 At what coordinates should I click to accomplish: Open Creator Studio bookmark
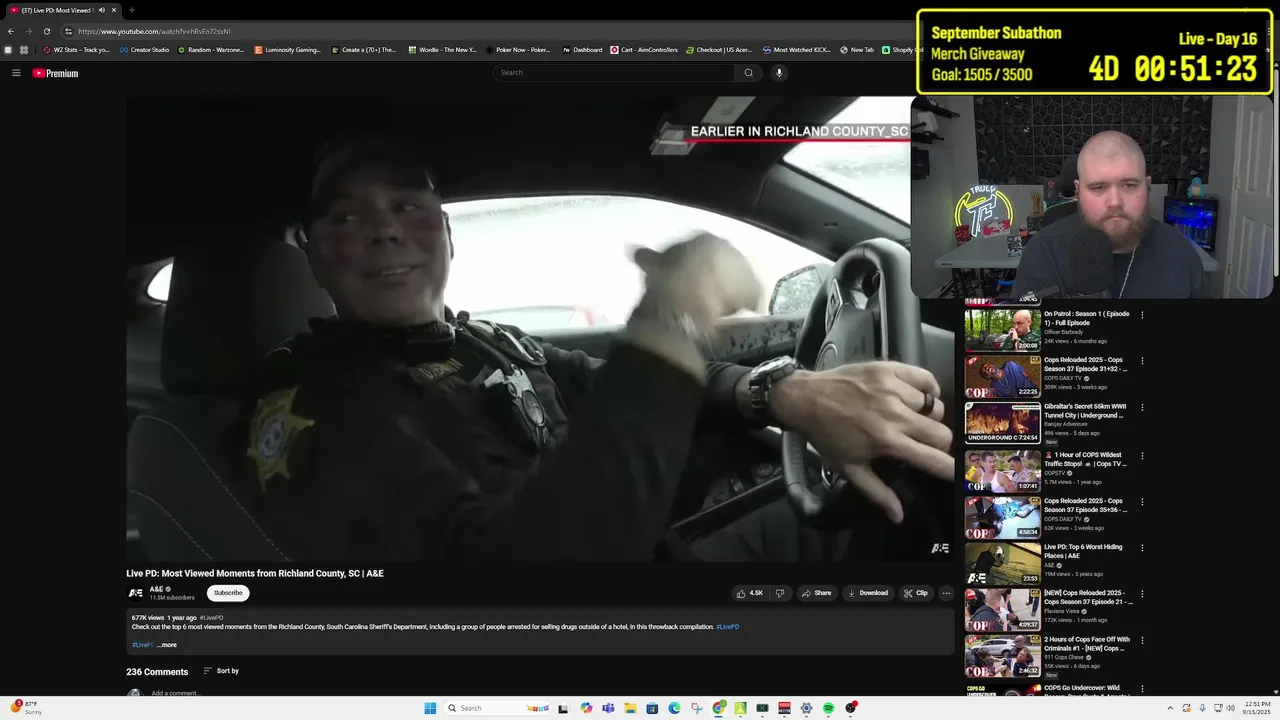144,50
